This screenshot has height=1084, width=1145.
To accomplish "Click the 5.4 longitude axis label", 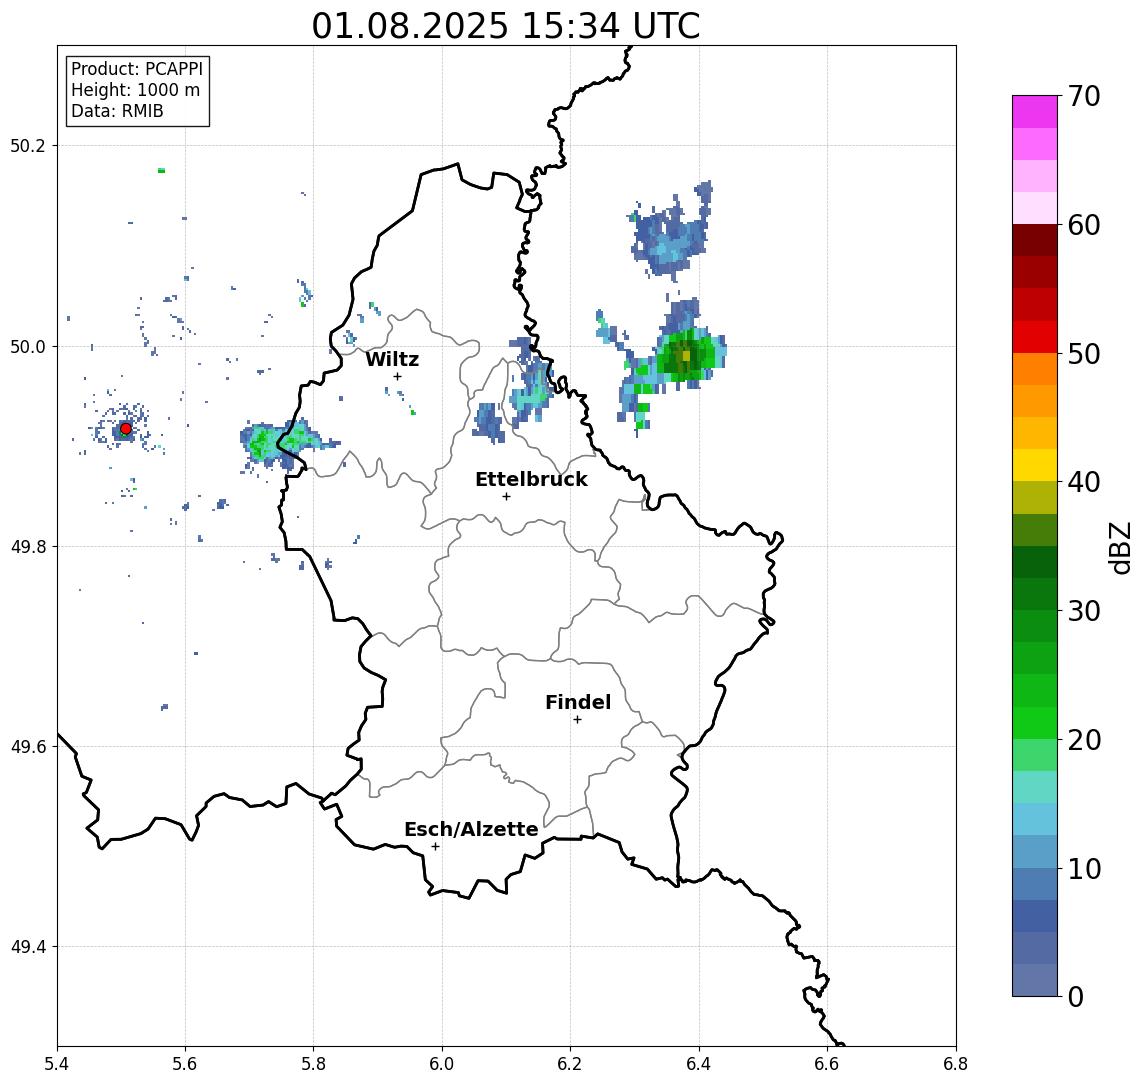I will click(x=57, y=1064).
